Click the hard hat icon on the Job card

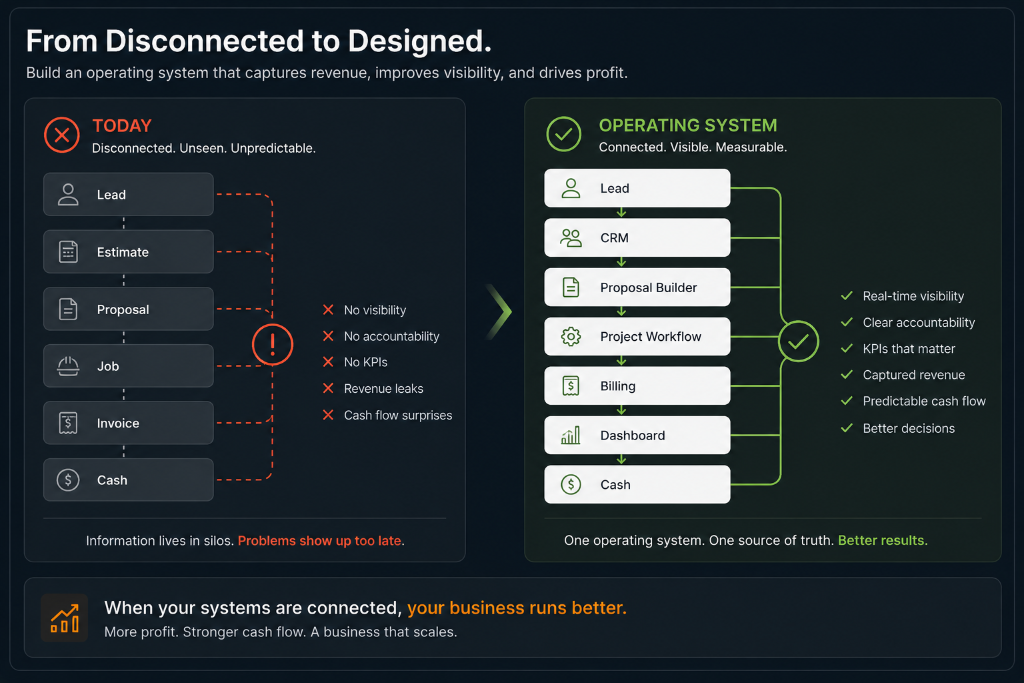pos(68,366)
